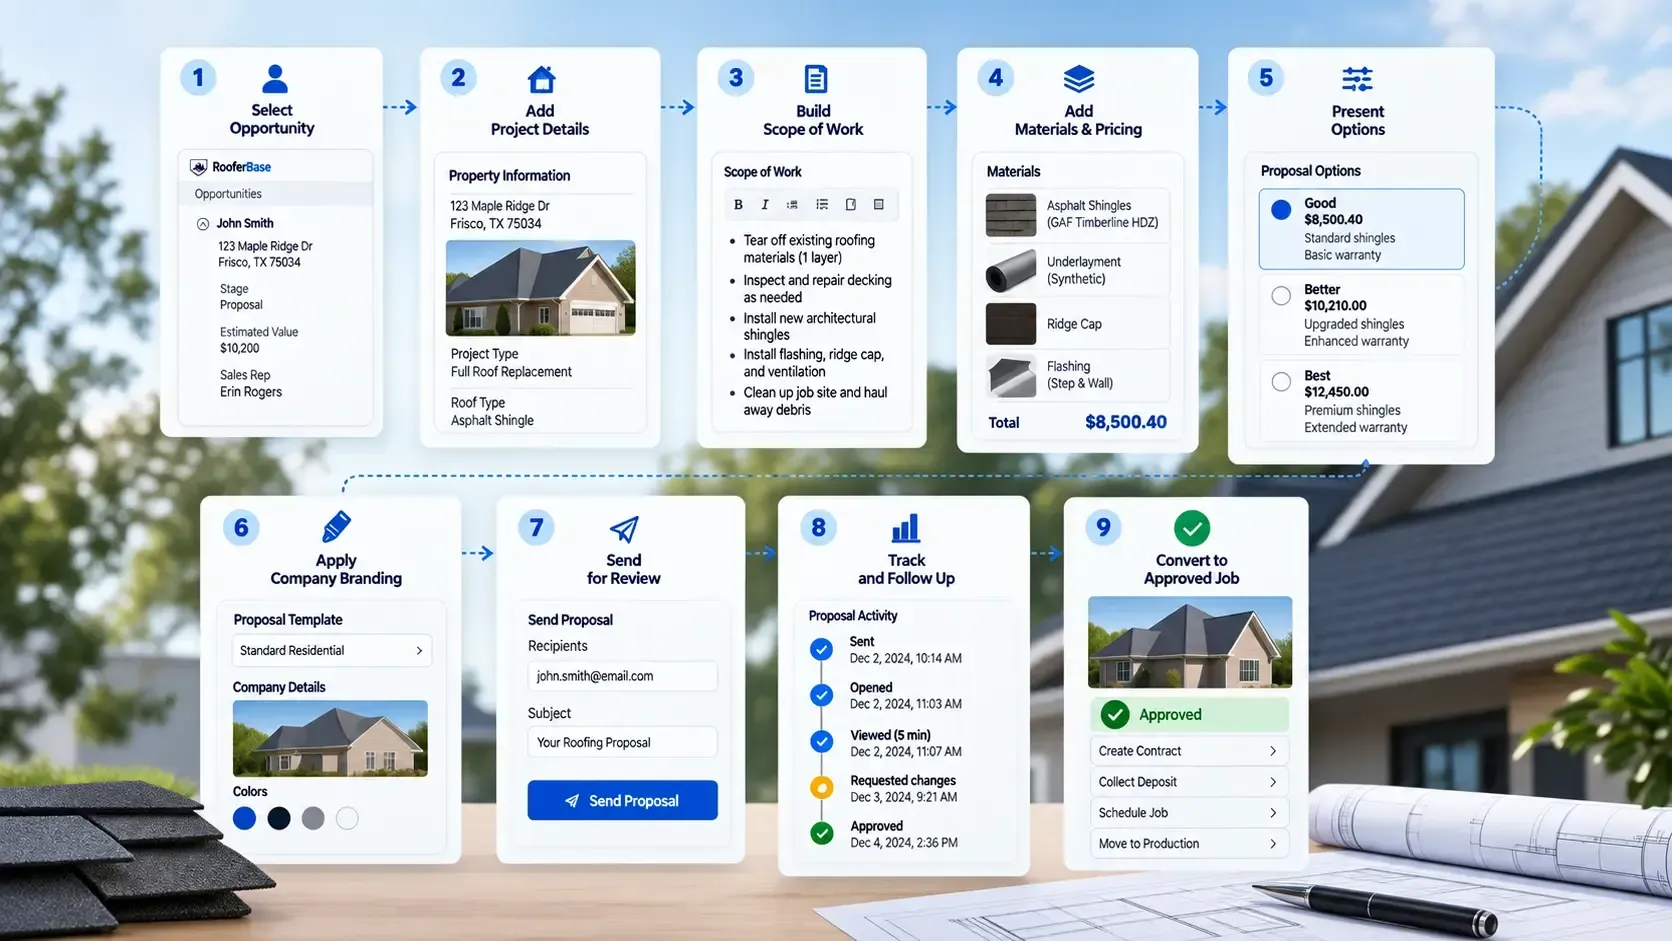
Task: Click the last icon in scope toolbar
Action: [879, 204]
